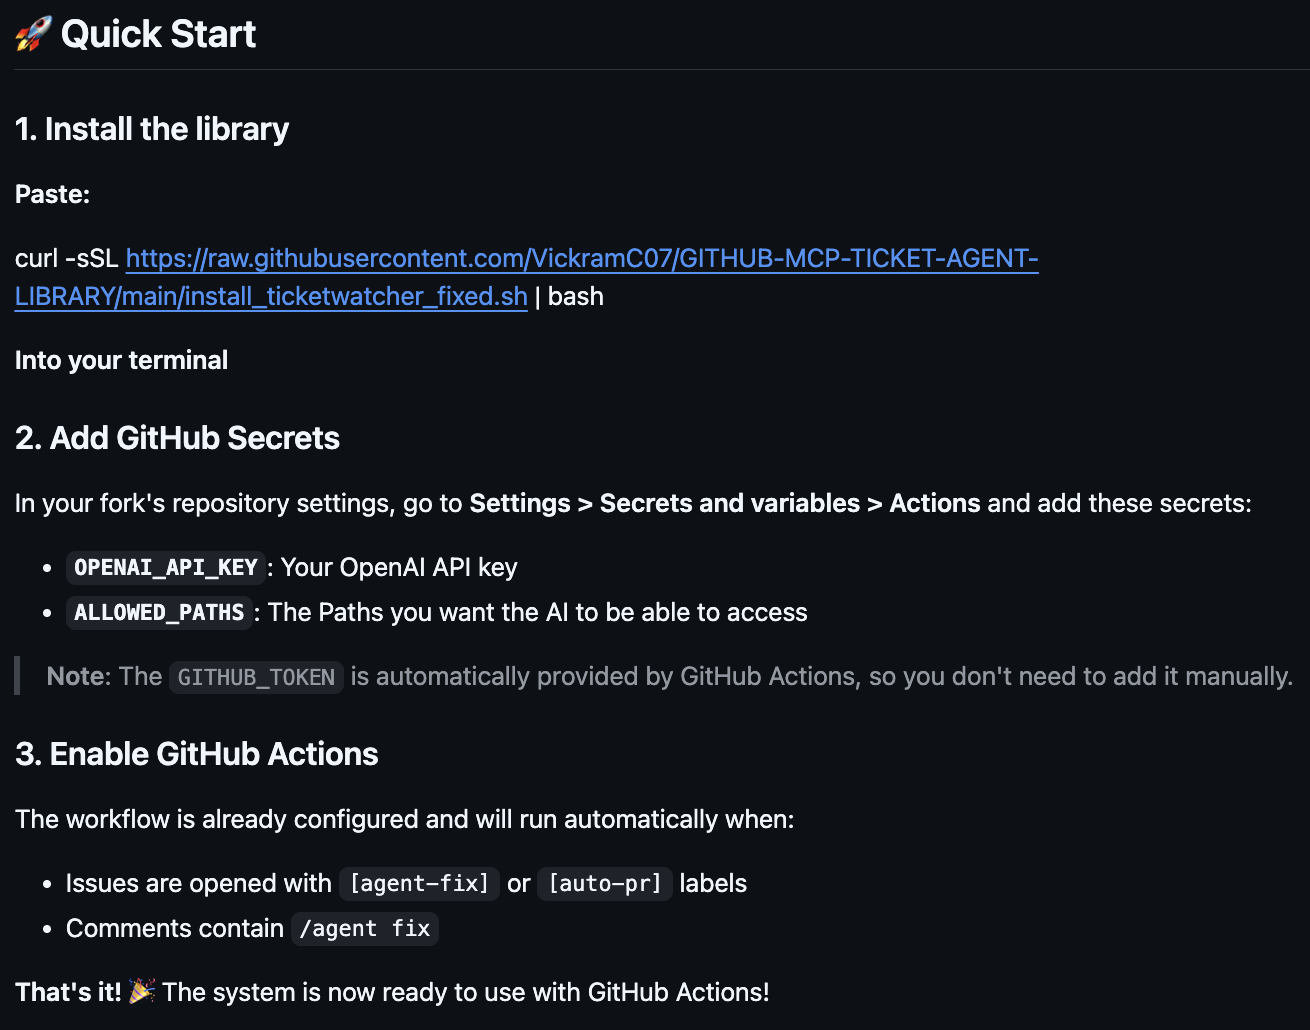Click the "curl -sSL" command text
The height and width of the screenshot is (1030, 1310).
[67, 259]
